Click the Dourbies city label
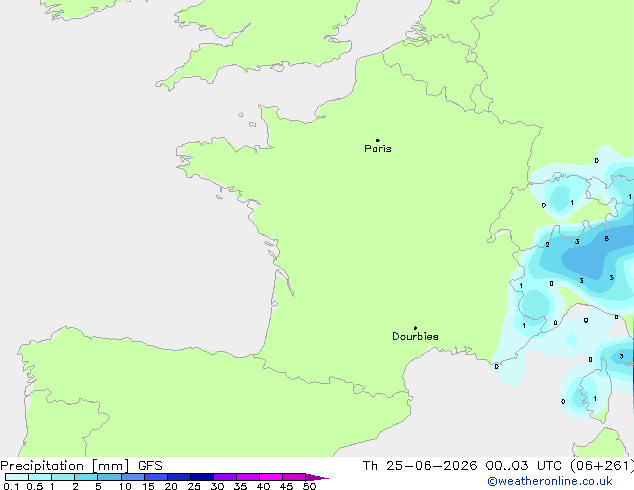Image resolution: width=634 pixels, height=490 pixels. pos(415,336)
